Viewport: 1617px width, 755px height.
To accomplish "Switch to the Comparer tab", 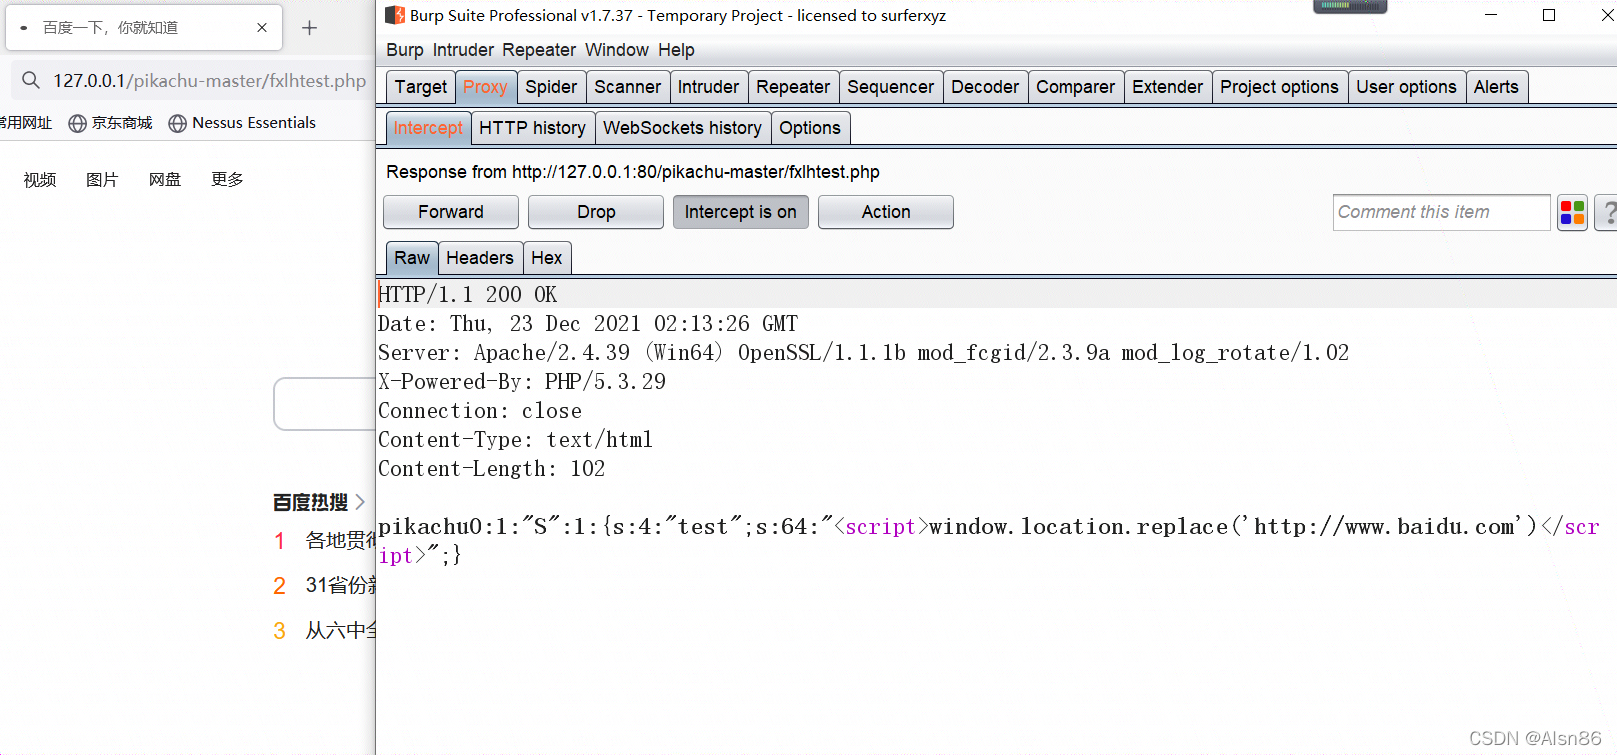I will 1075,87.
